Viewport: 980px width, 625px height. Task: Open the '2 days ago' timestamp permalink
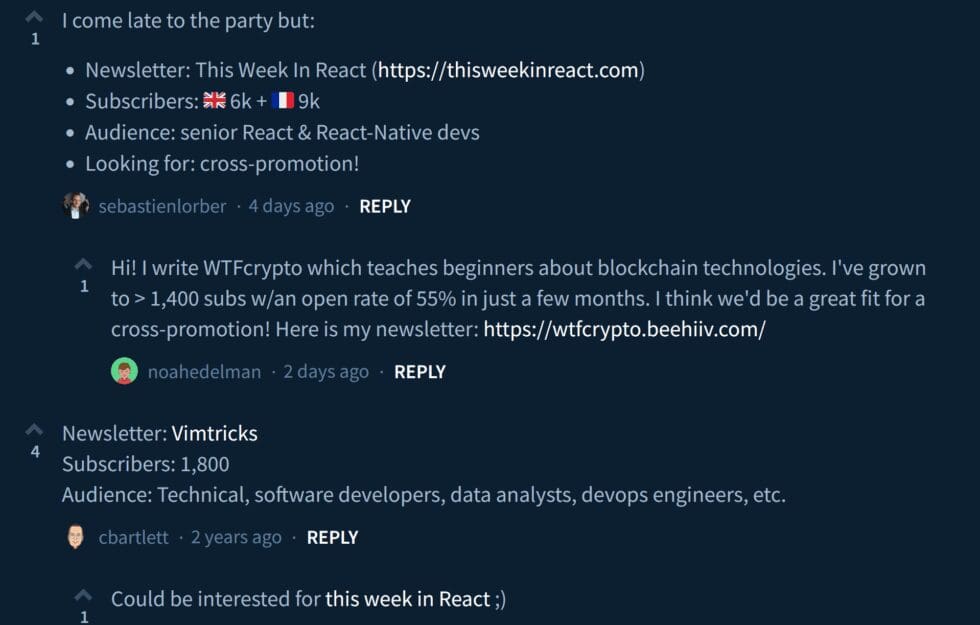pyautogui.click(x=326, y=372)
